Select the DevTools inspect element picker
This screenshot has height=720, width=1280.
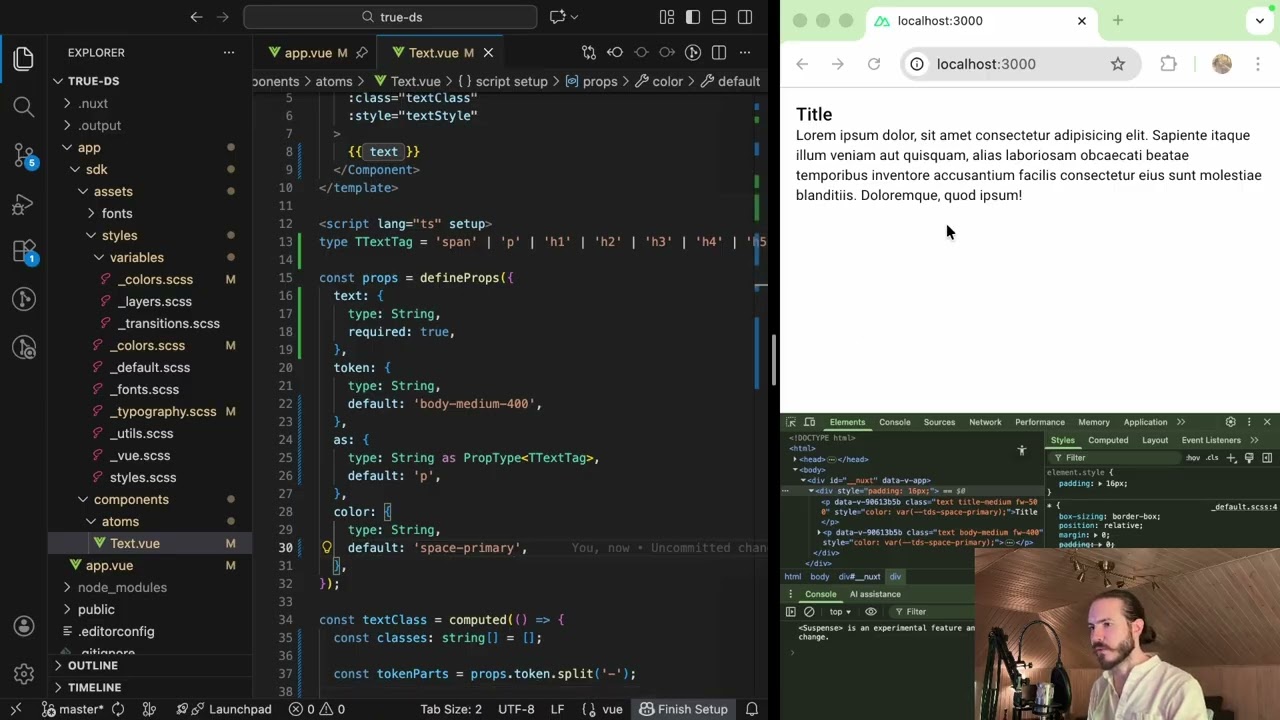[791, 422]
